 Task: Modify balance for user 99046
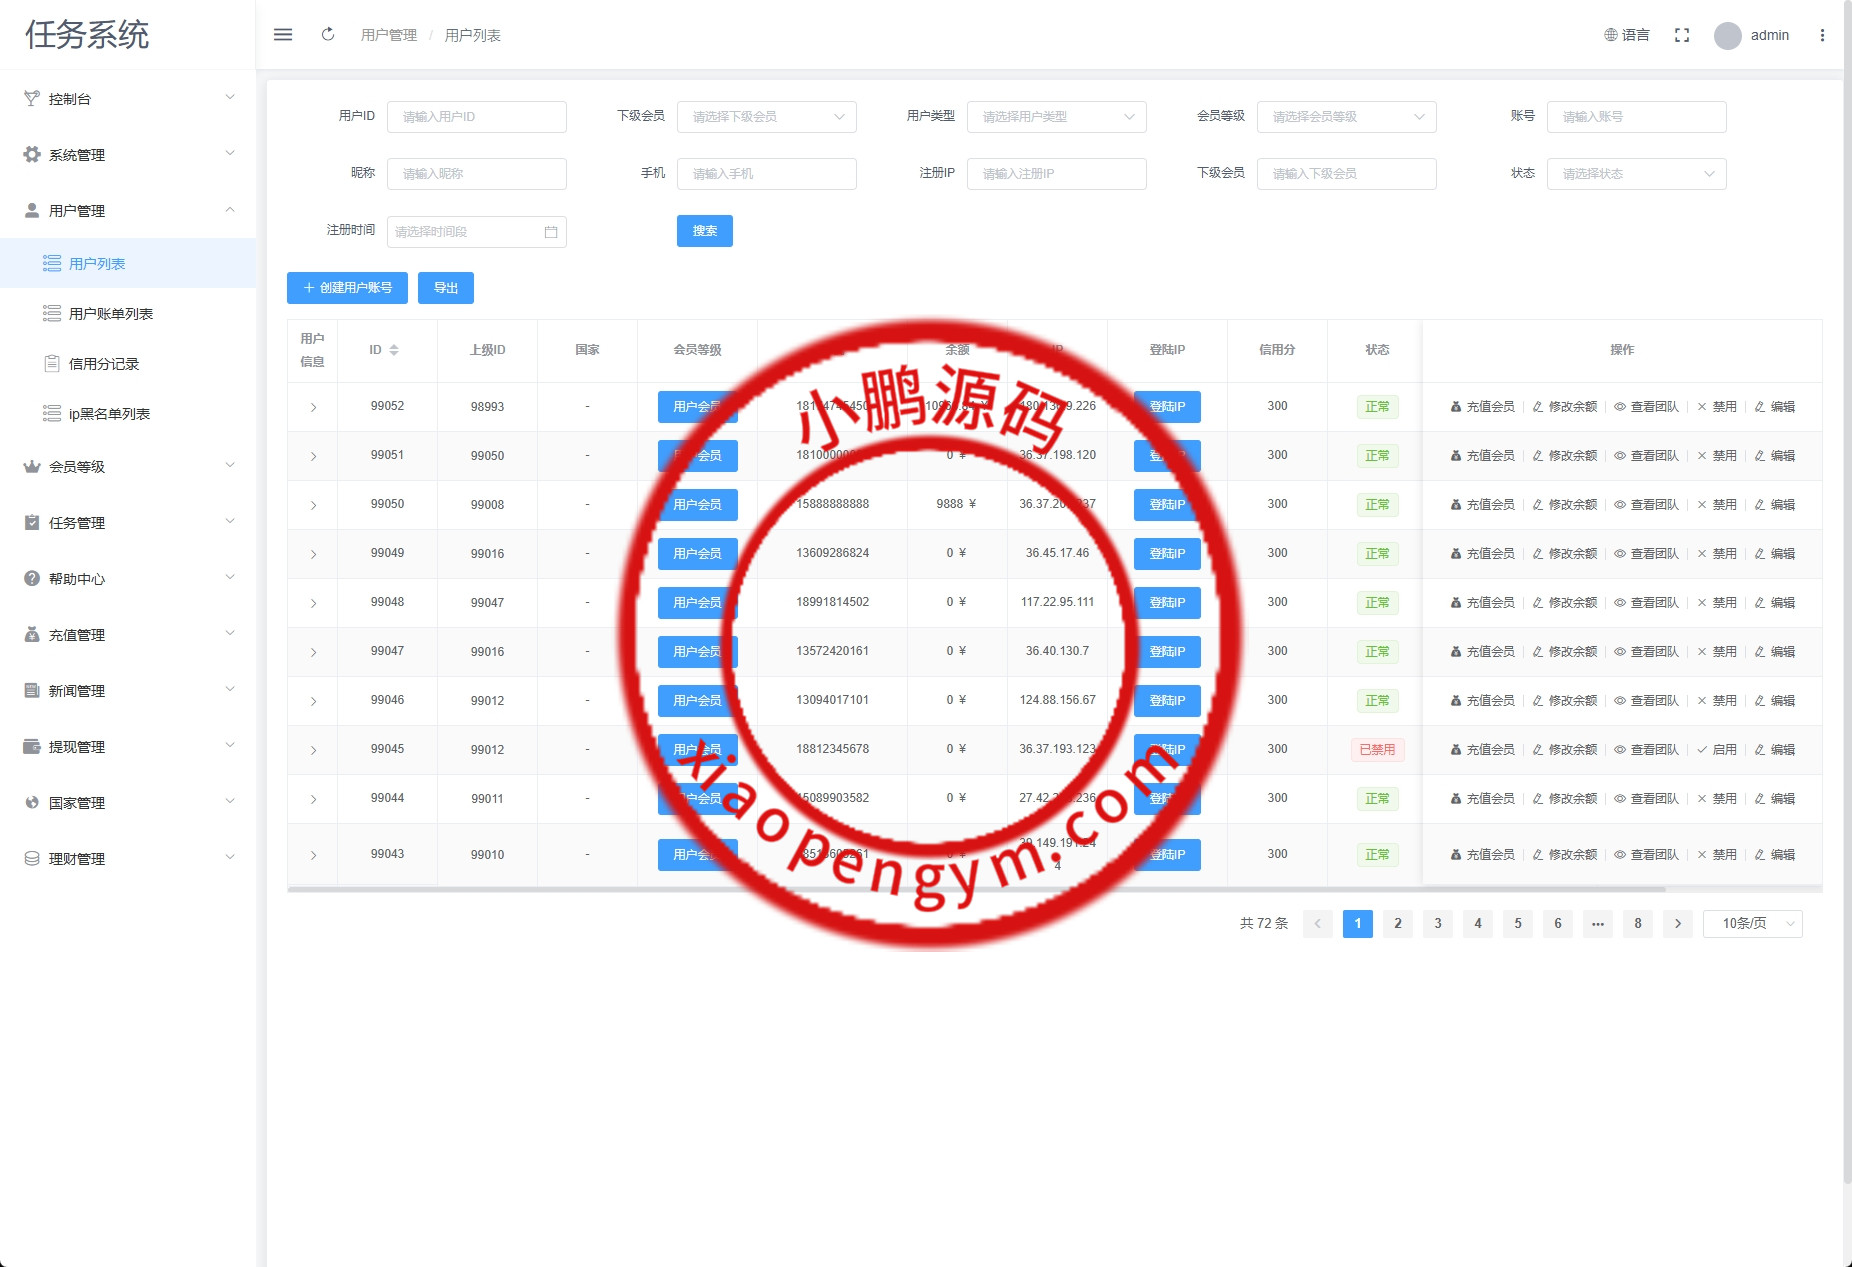point(1565,701)
